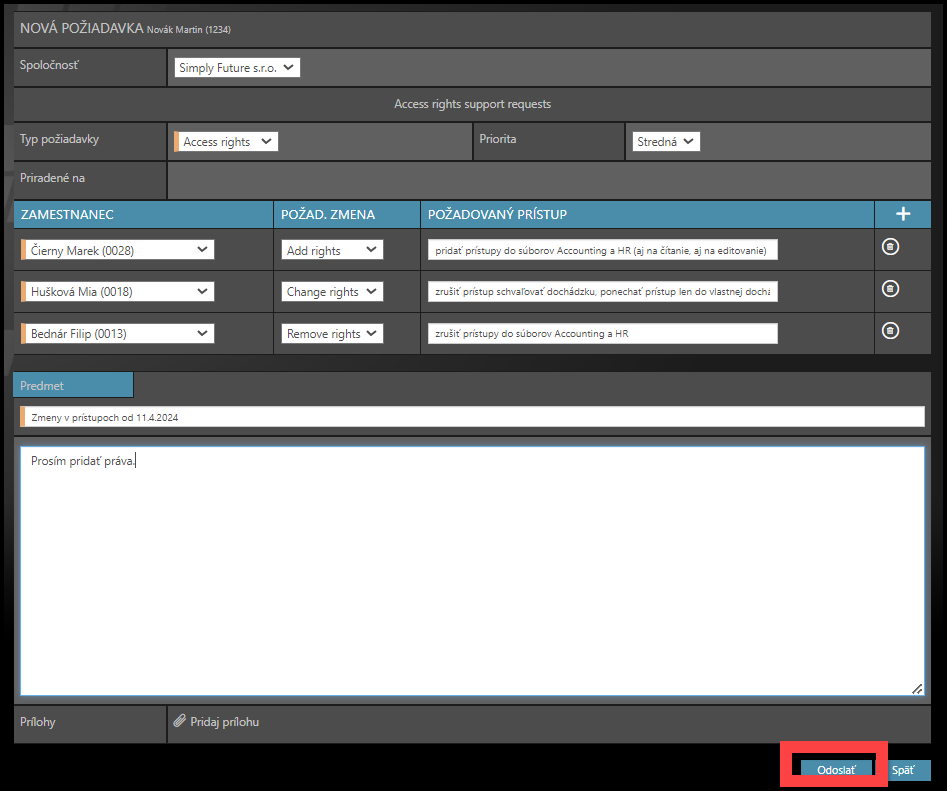The width and height of the screenshot is (947, 791).
Task: Open the Remove rights dropdown
Action: coord(332,334)
